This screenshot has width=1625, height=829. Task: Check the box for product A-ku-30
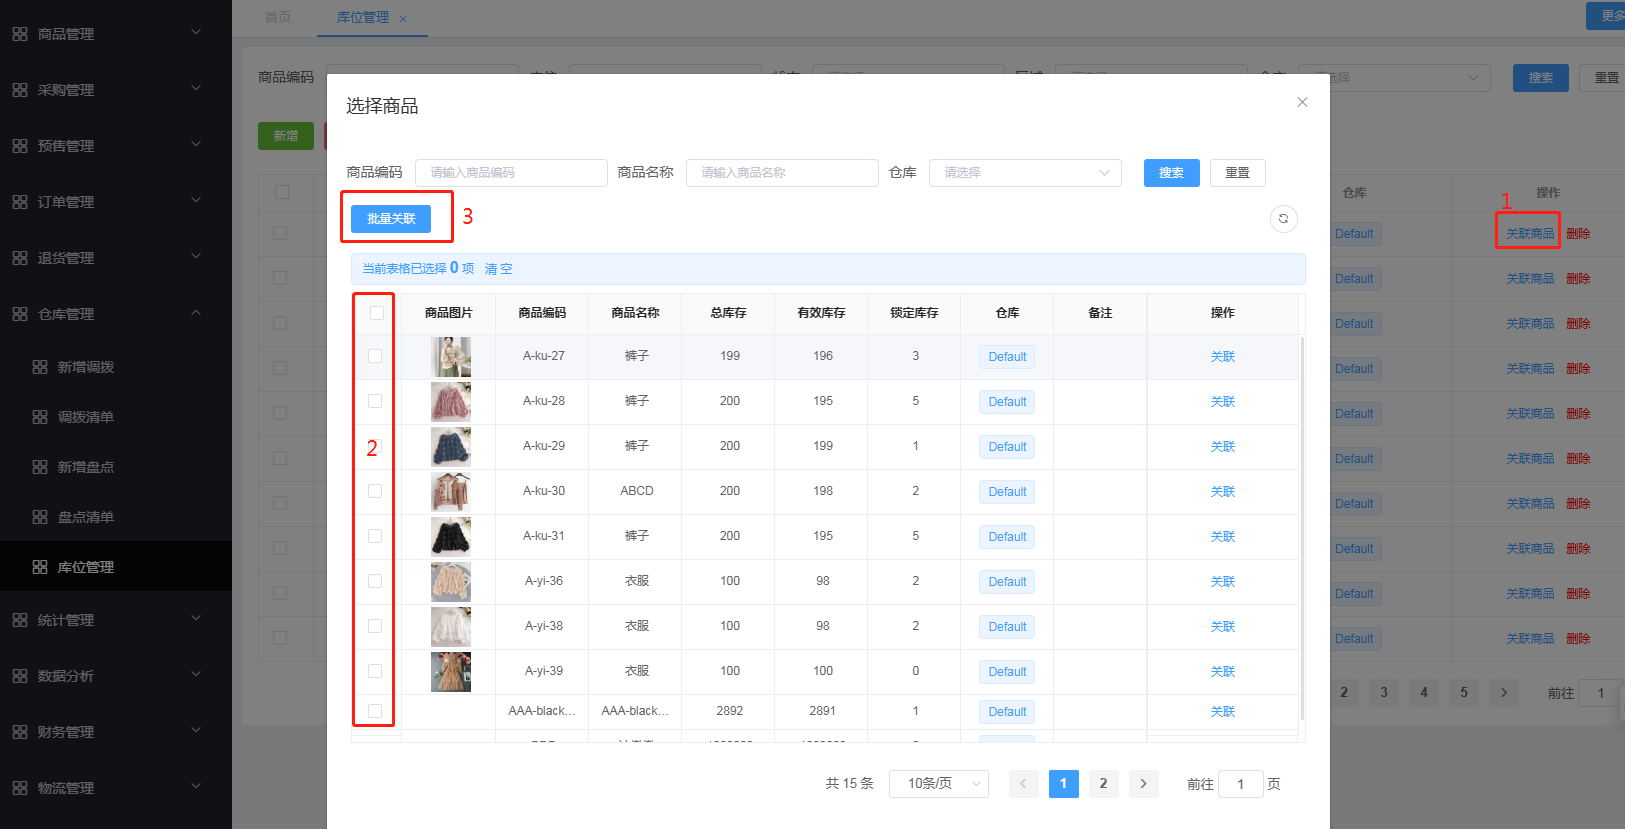coord(375,491)
